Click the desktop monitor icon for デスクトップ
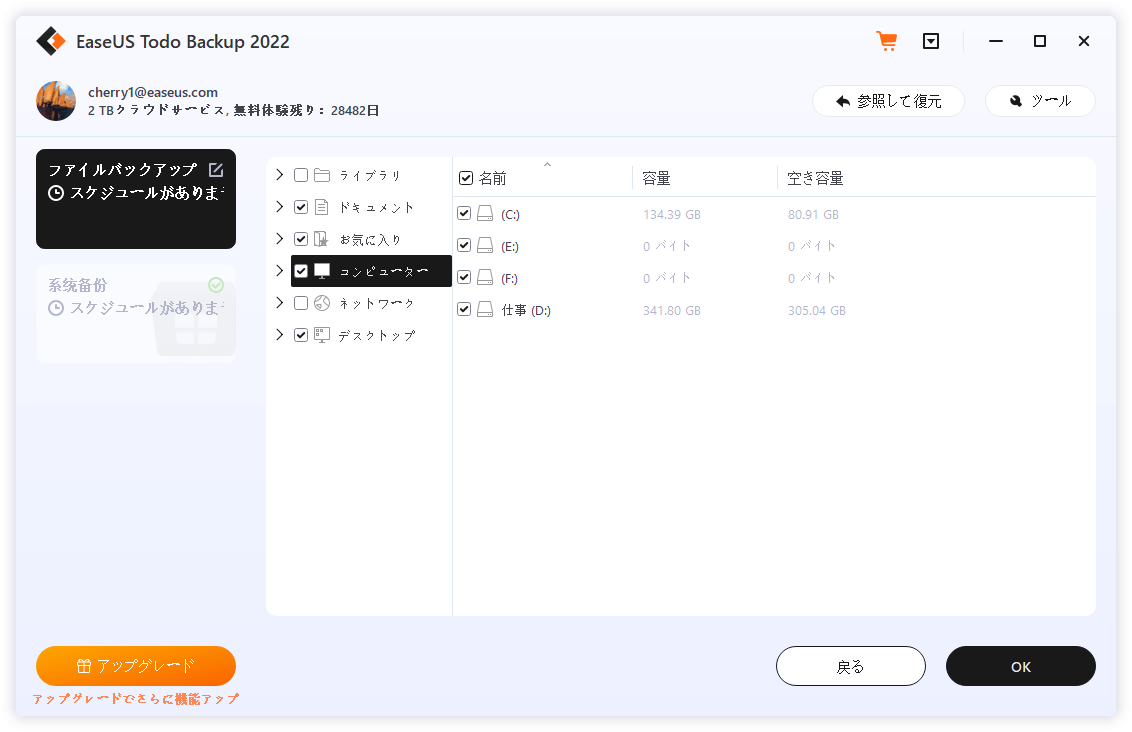 click(323, 334)
